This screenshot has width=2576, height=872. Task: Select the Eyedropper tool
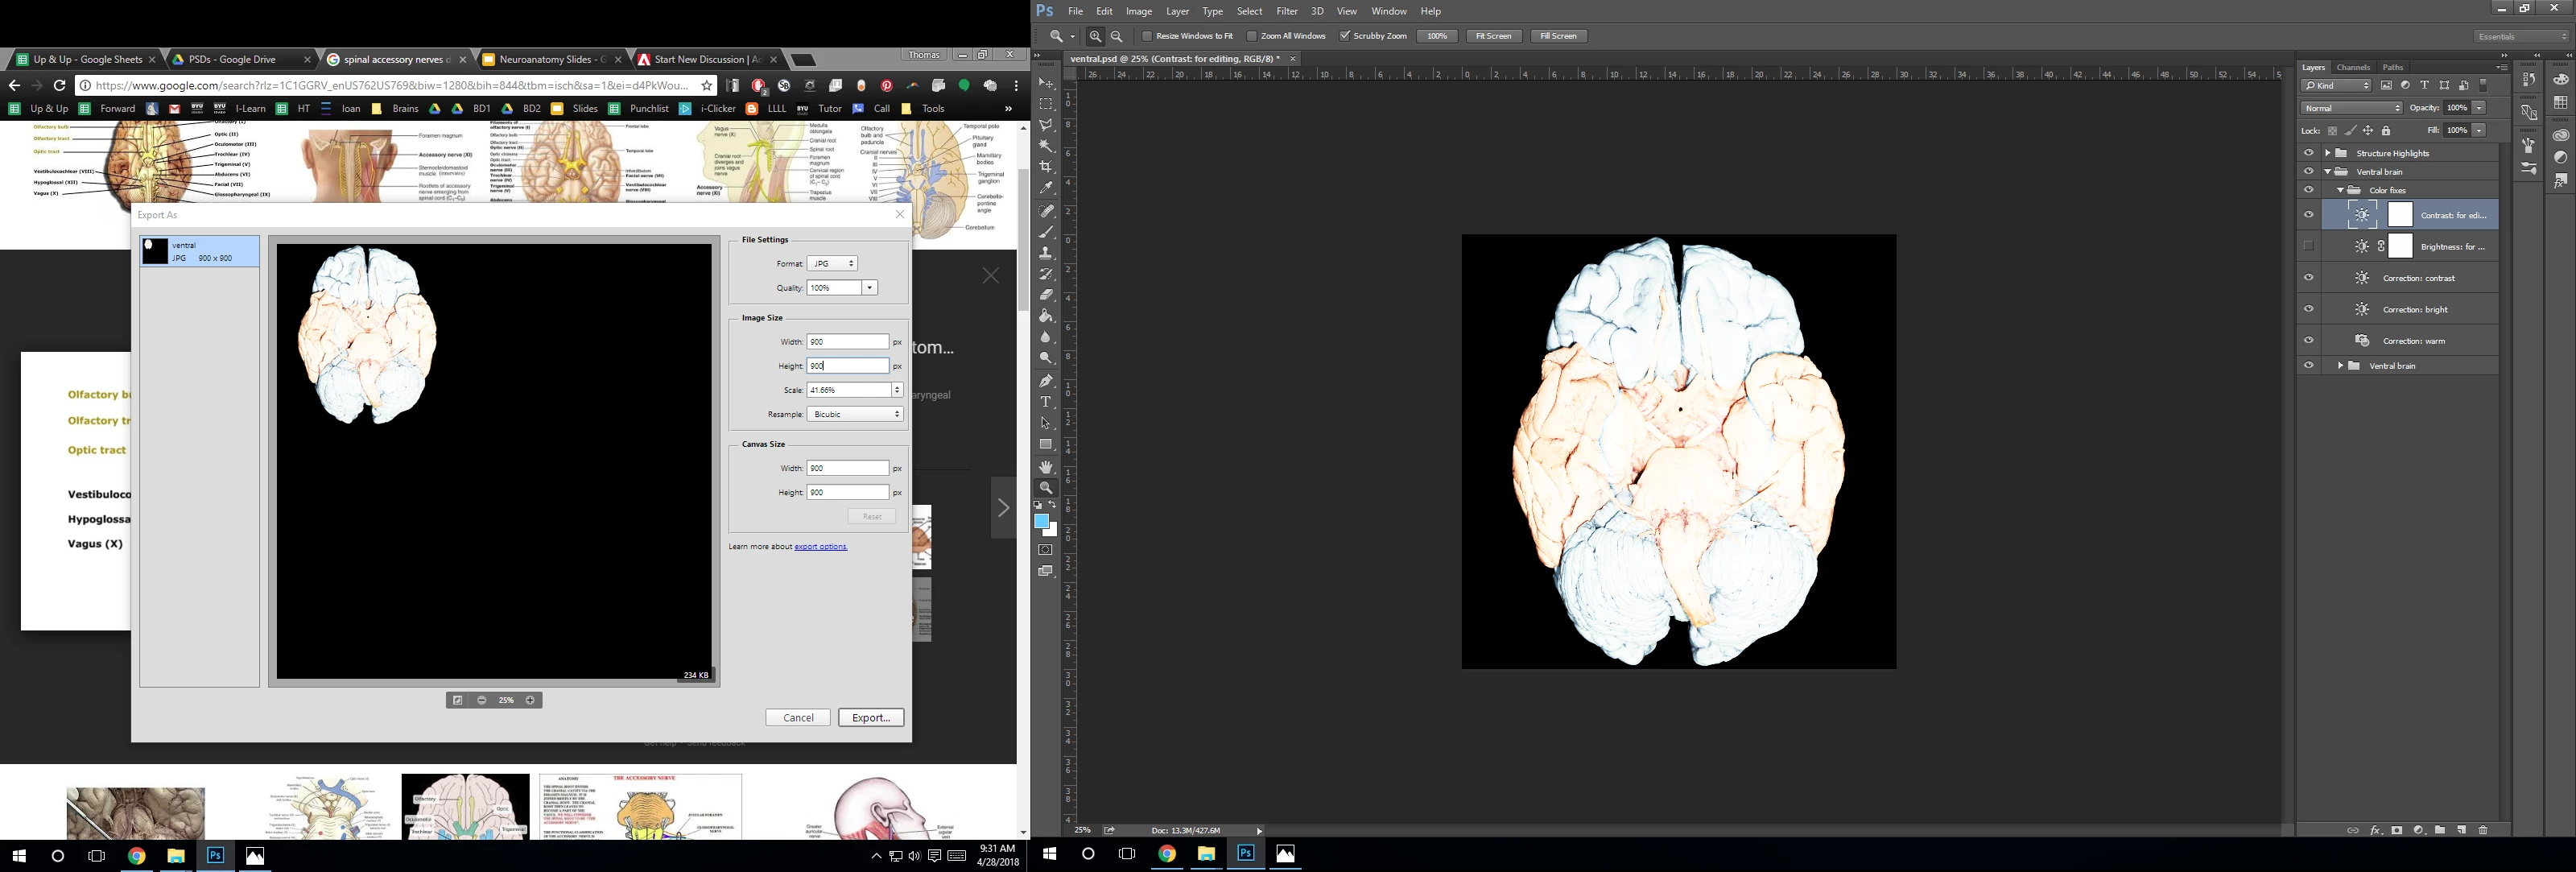coord(1046,188)
